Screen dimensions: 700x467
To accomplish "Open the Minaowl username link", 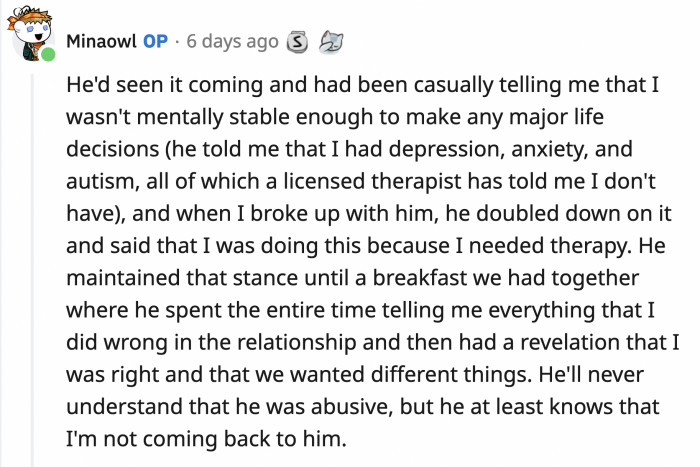I will [101, 42].
